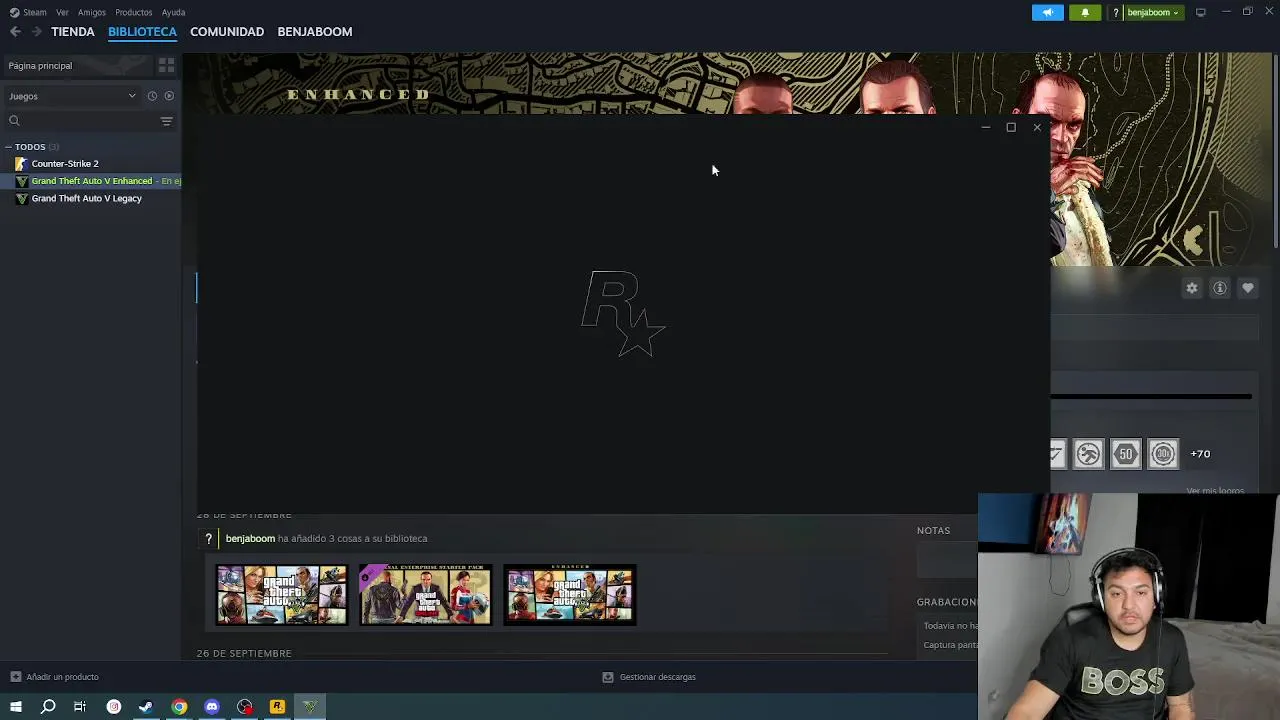Open Steam from the taskbar

click(146, 707)
